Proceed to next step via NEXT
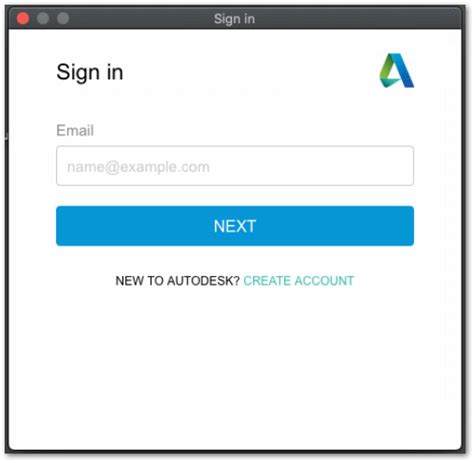 click(235, 226)
